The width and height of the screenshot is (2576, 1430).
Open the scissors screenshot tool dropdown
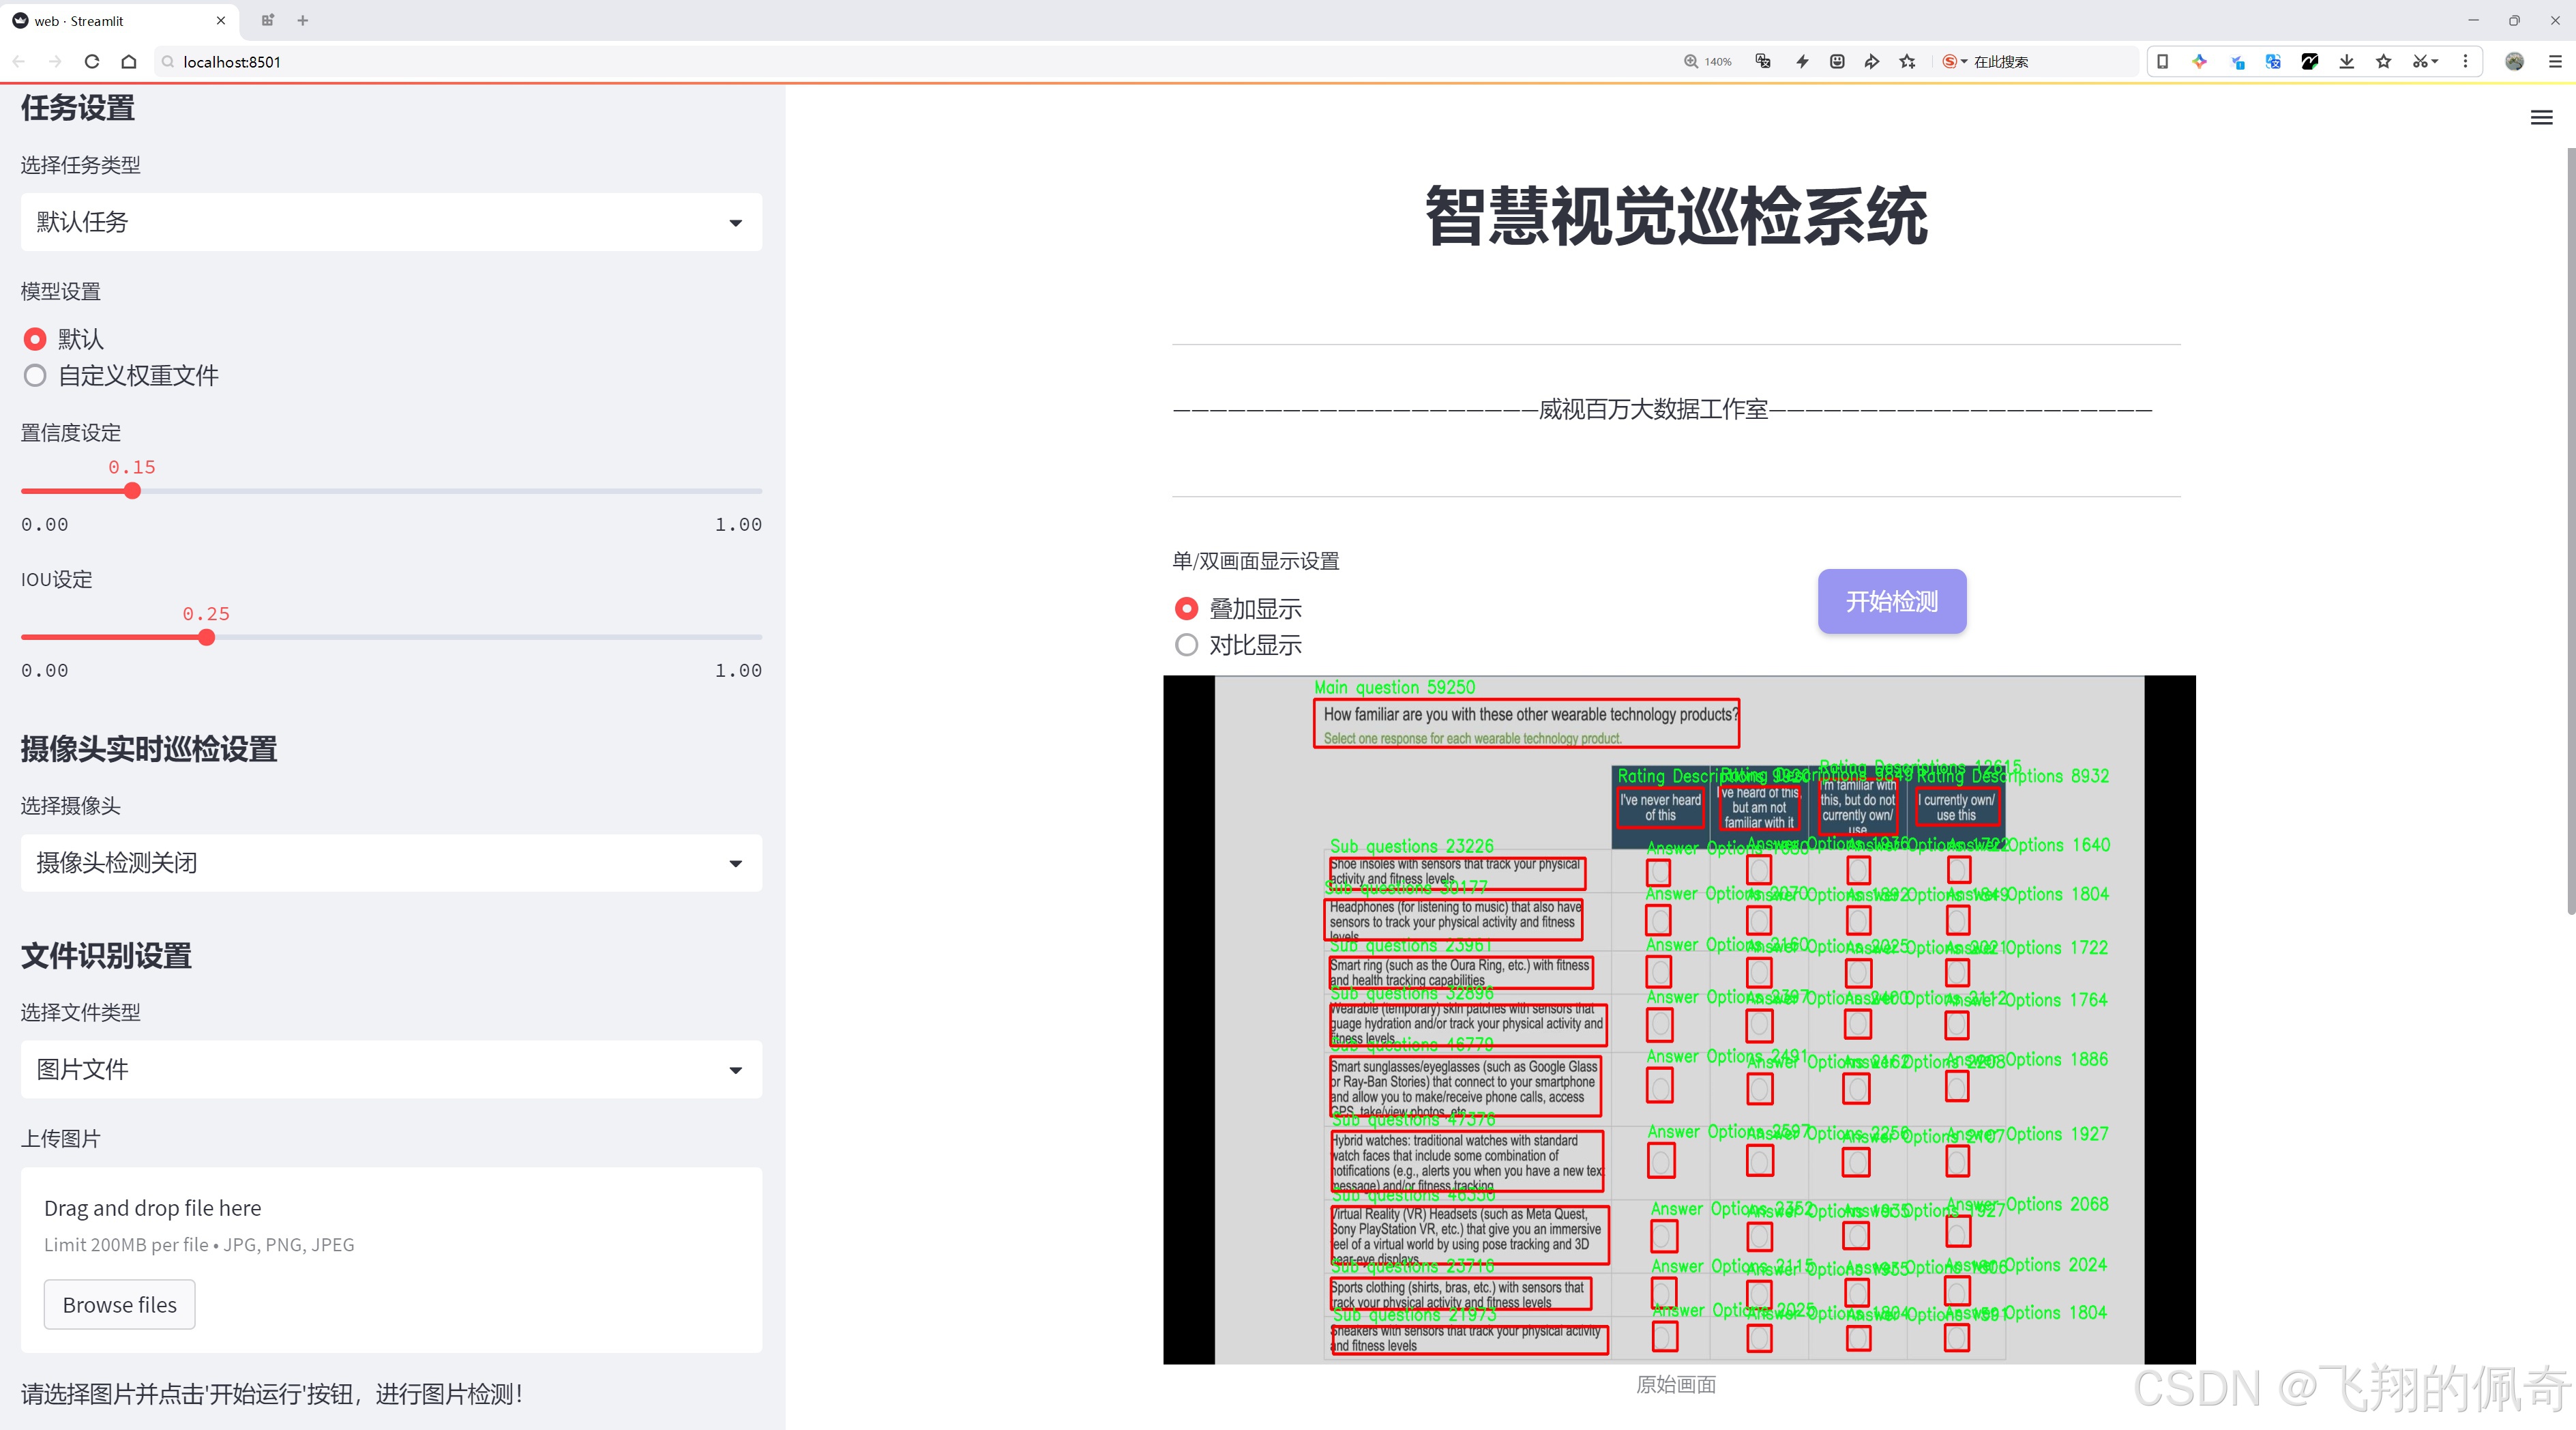[2425, 61]
